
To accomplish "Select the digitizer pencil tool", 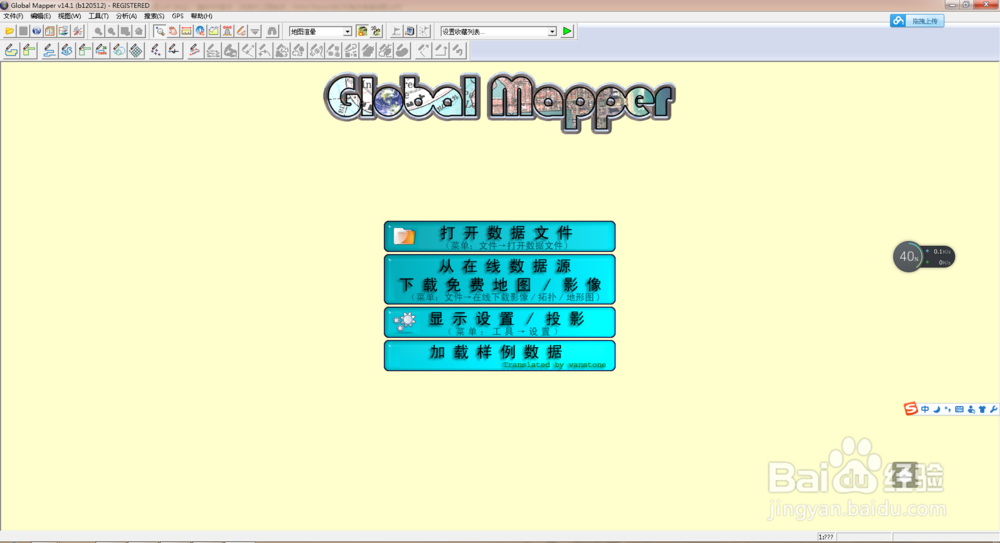I will coord(241,31).
